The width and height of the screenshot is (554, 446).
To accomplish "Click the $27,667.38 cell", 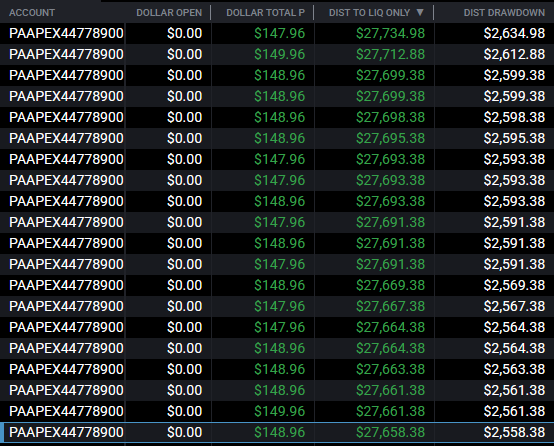I will pyautogui.click(x=390, y=306).
